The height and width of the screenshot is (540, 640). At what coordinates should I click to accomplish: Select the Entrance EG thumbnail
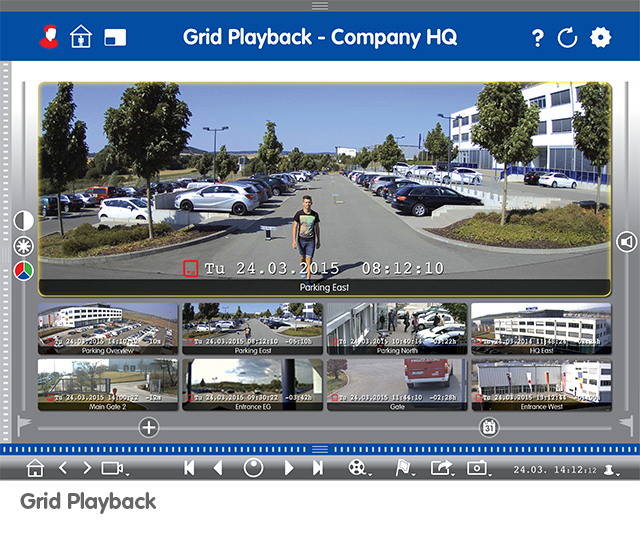pos(252,385)
